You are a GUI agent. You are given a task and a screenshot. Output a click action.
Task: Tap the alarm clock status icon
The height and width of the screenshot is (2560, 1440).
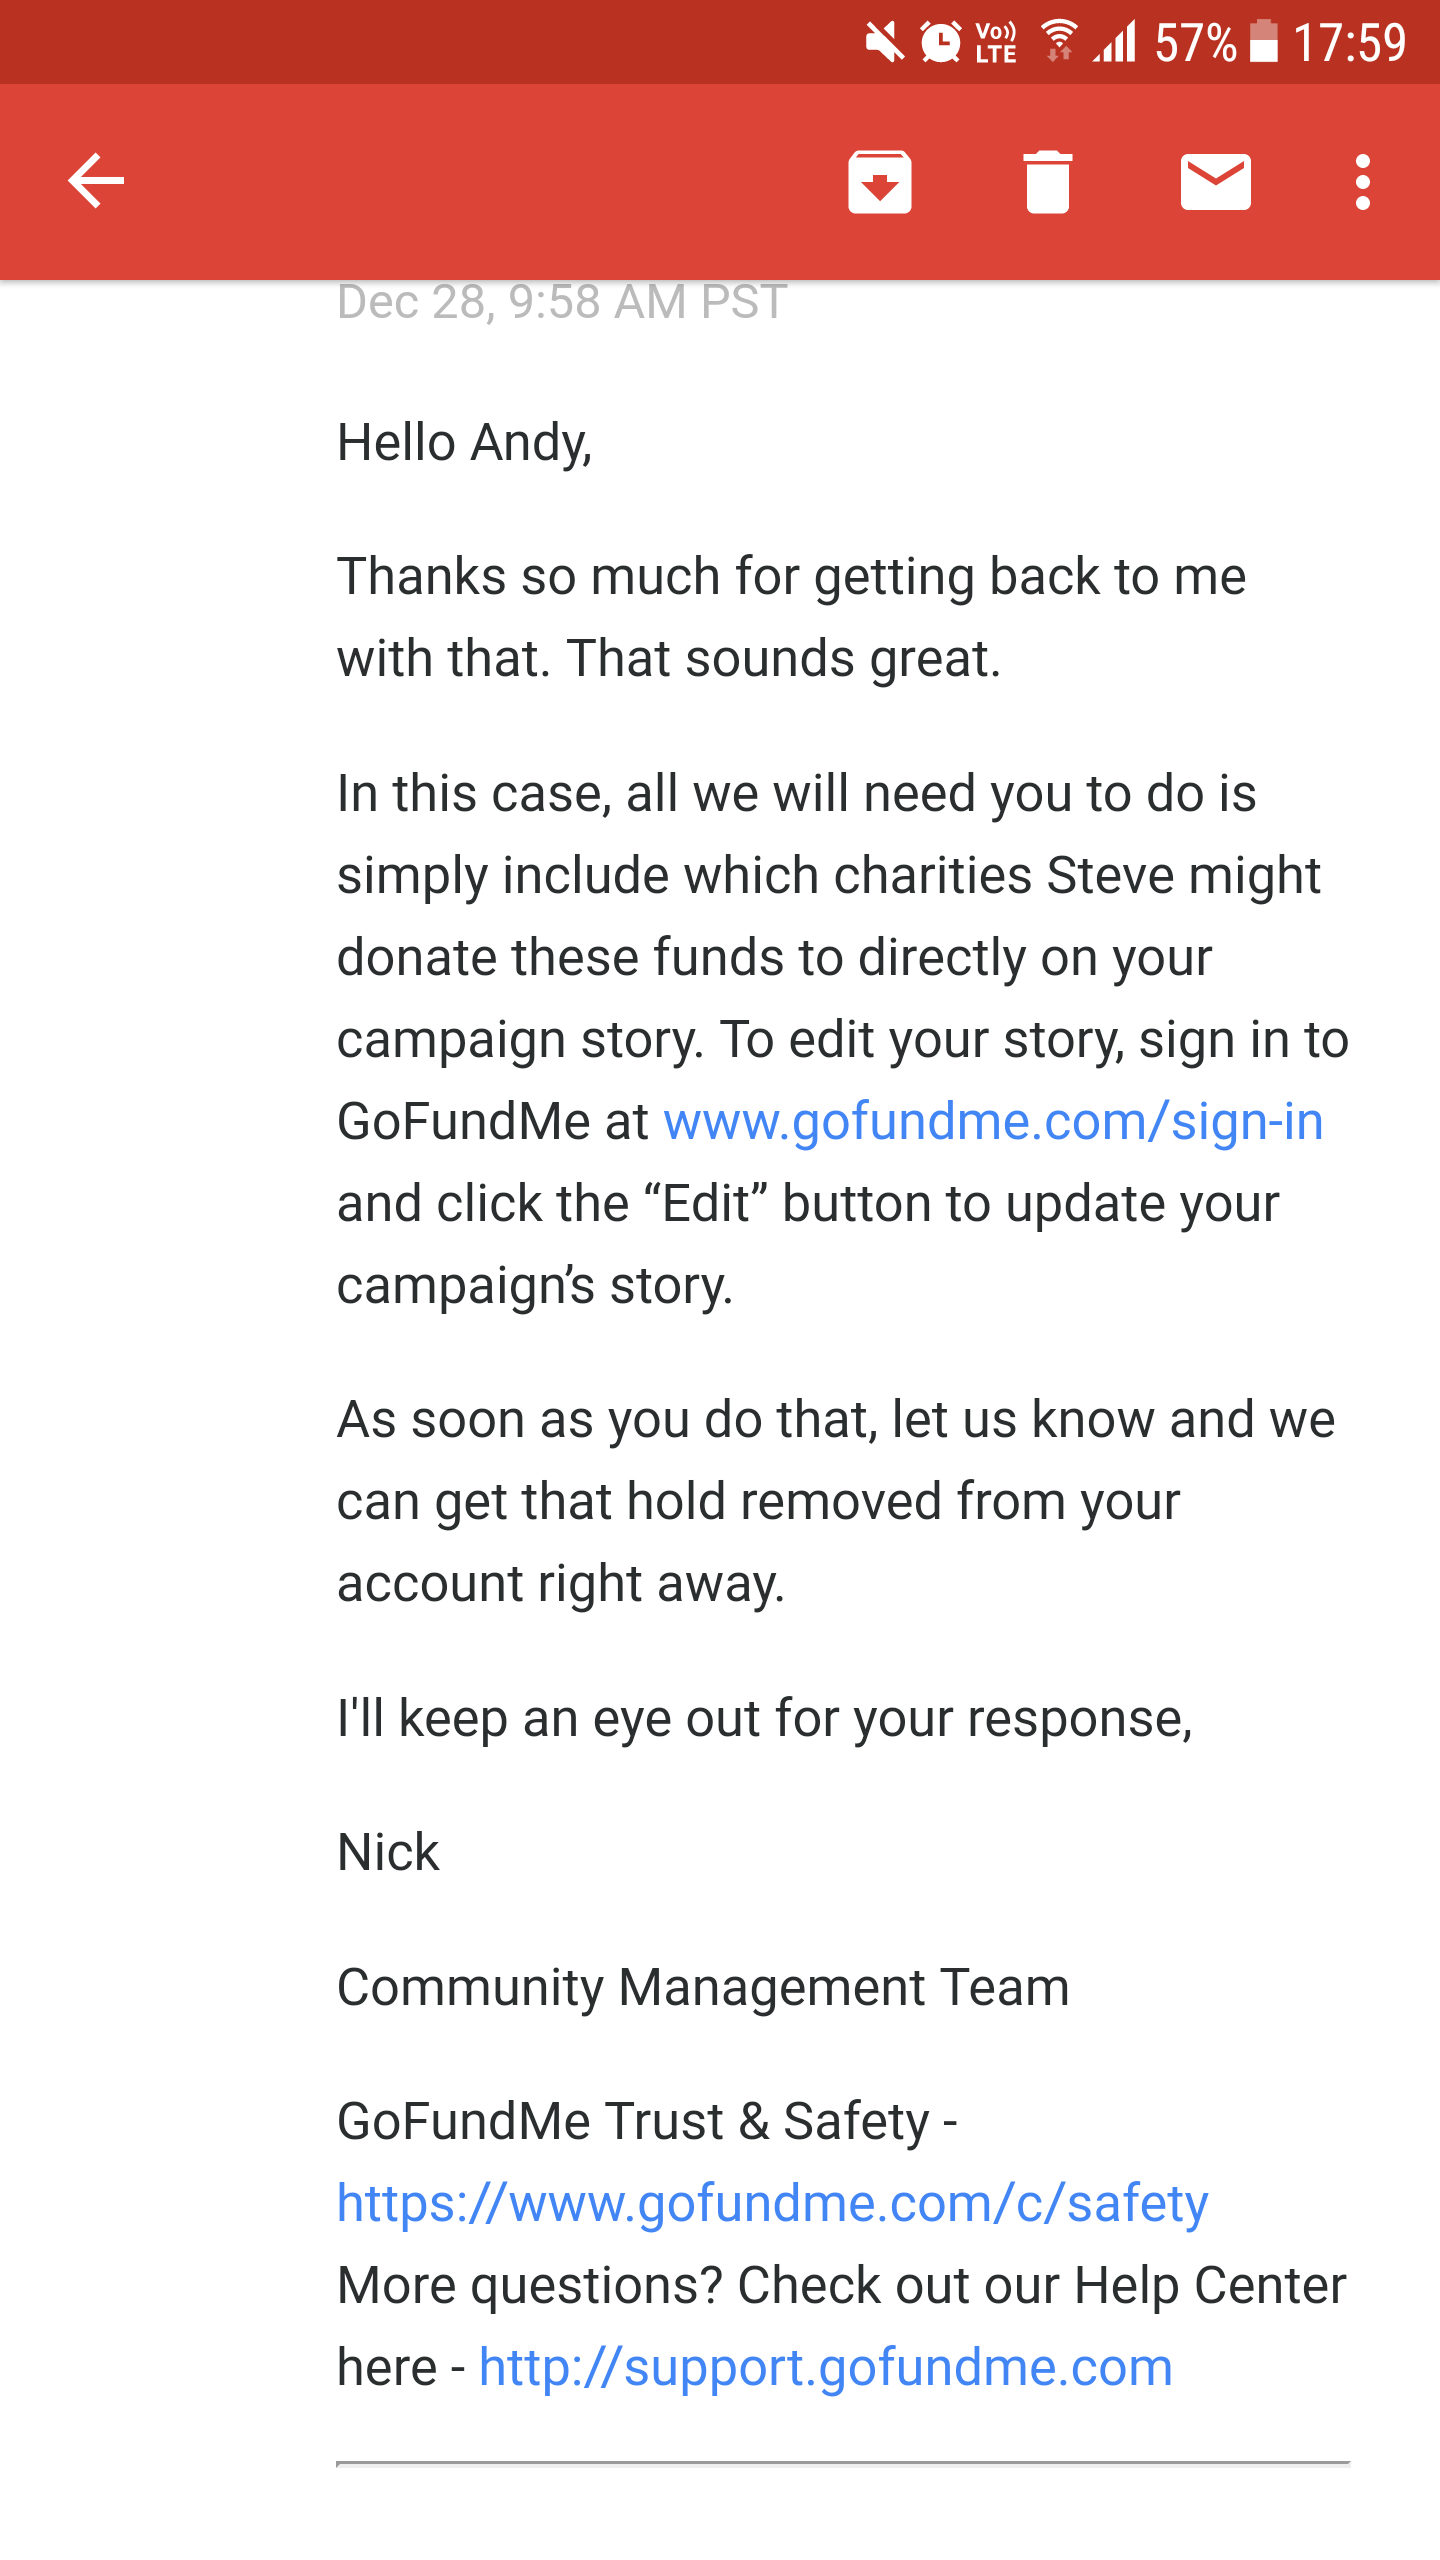tap(940, 43)
